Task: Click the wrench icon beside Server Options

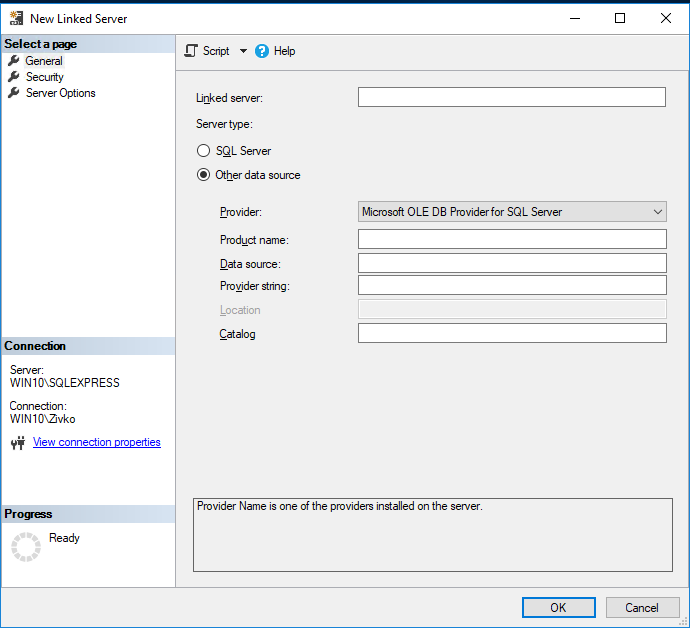Action: [x=14, y=93]
